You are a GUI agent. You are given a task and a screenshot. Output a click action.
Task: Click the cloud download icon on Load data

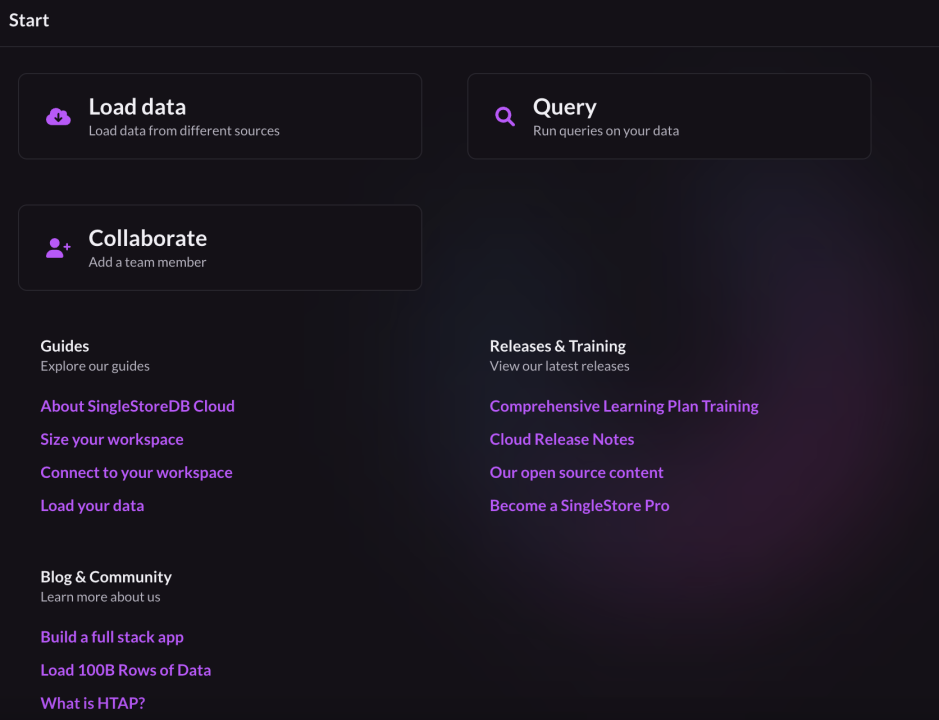[x=58, y=117]
